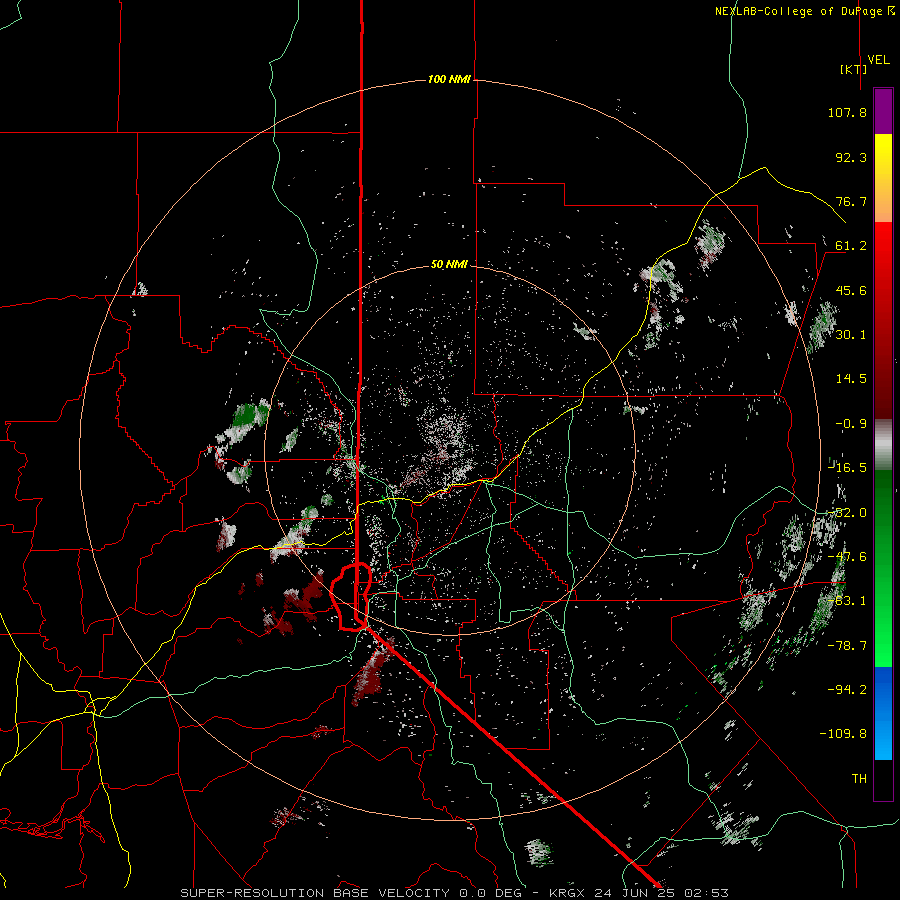The image size is (900, 900).
Task: Select the -109.8 scale label
Action: pos(843,734)
